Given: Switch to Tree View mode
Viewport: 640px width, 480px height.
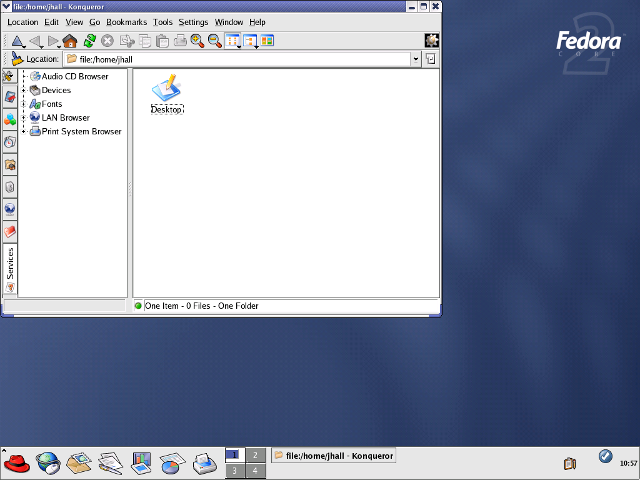Looking at the screenshot, I should tap(250, 41).
